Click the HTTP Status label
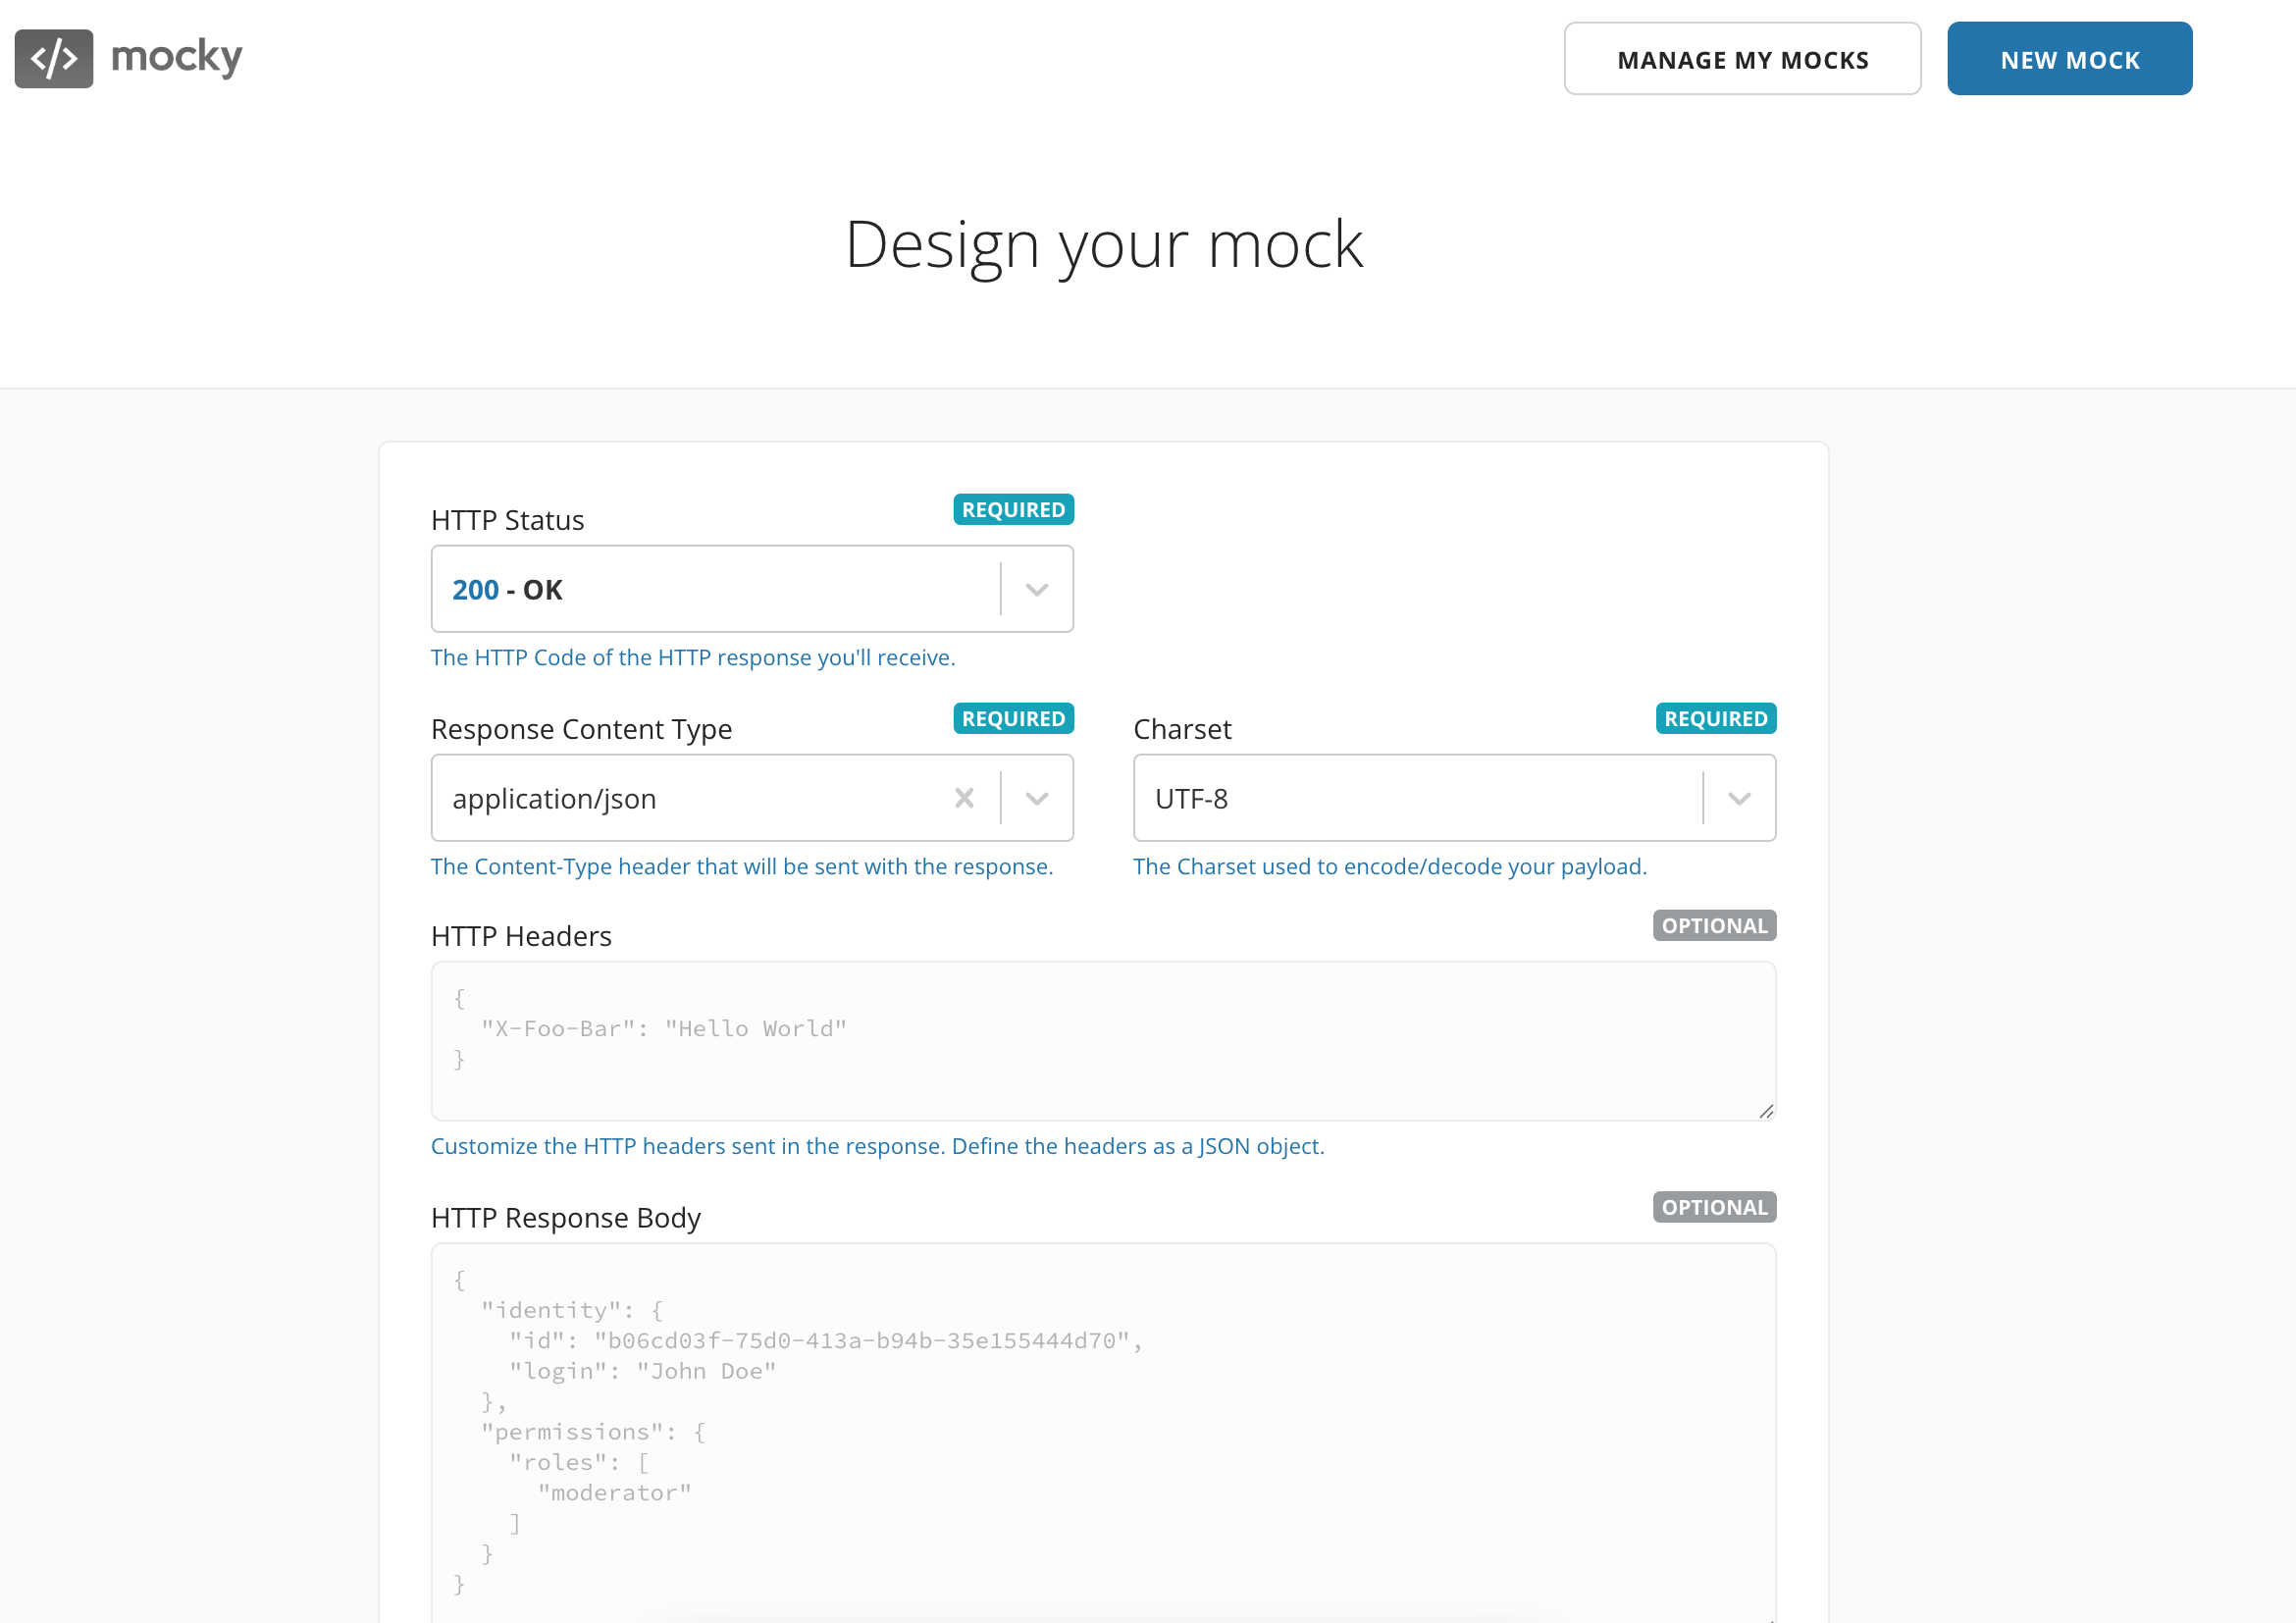2296x1623 pixels. coord(507,520)
